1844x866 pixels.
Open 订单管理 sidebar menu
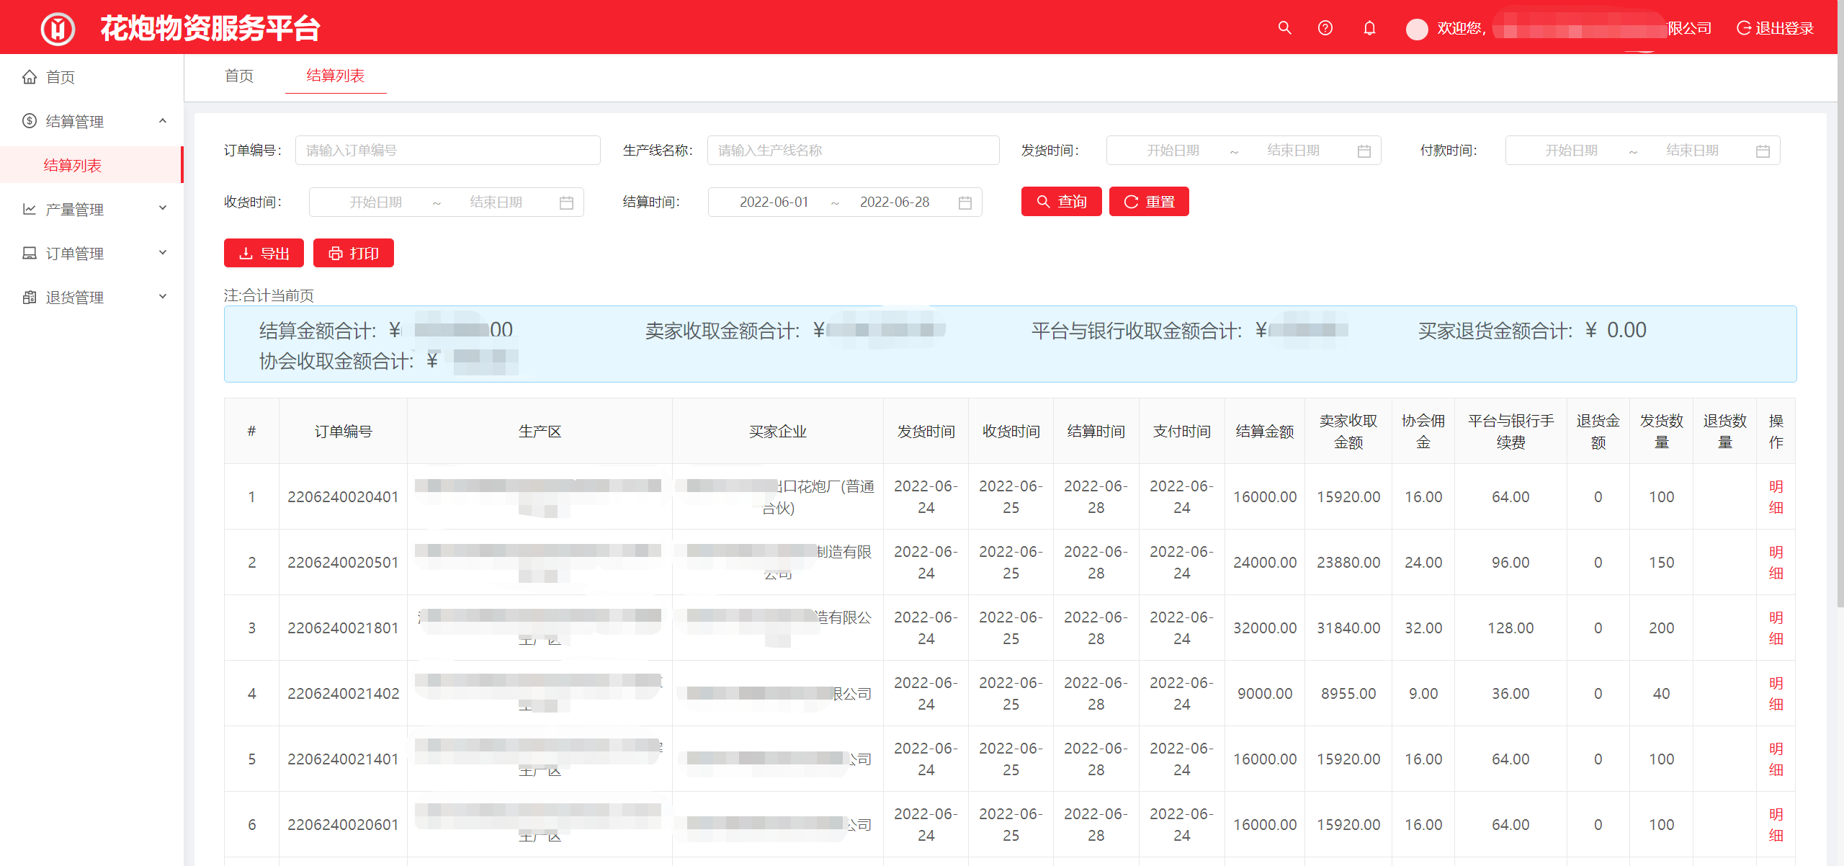91,253
